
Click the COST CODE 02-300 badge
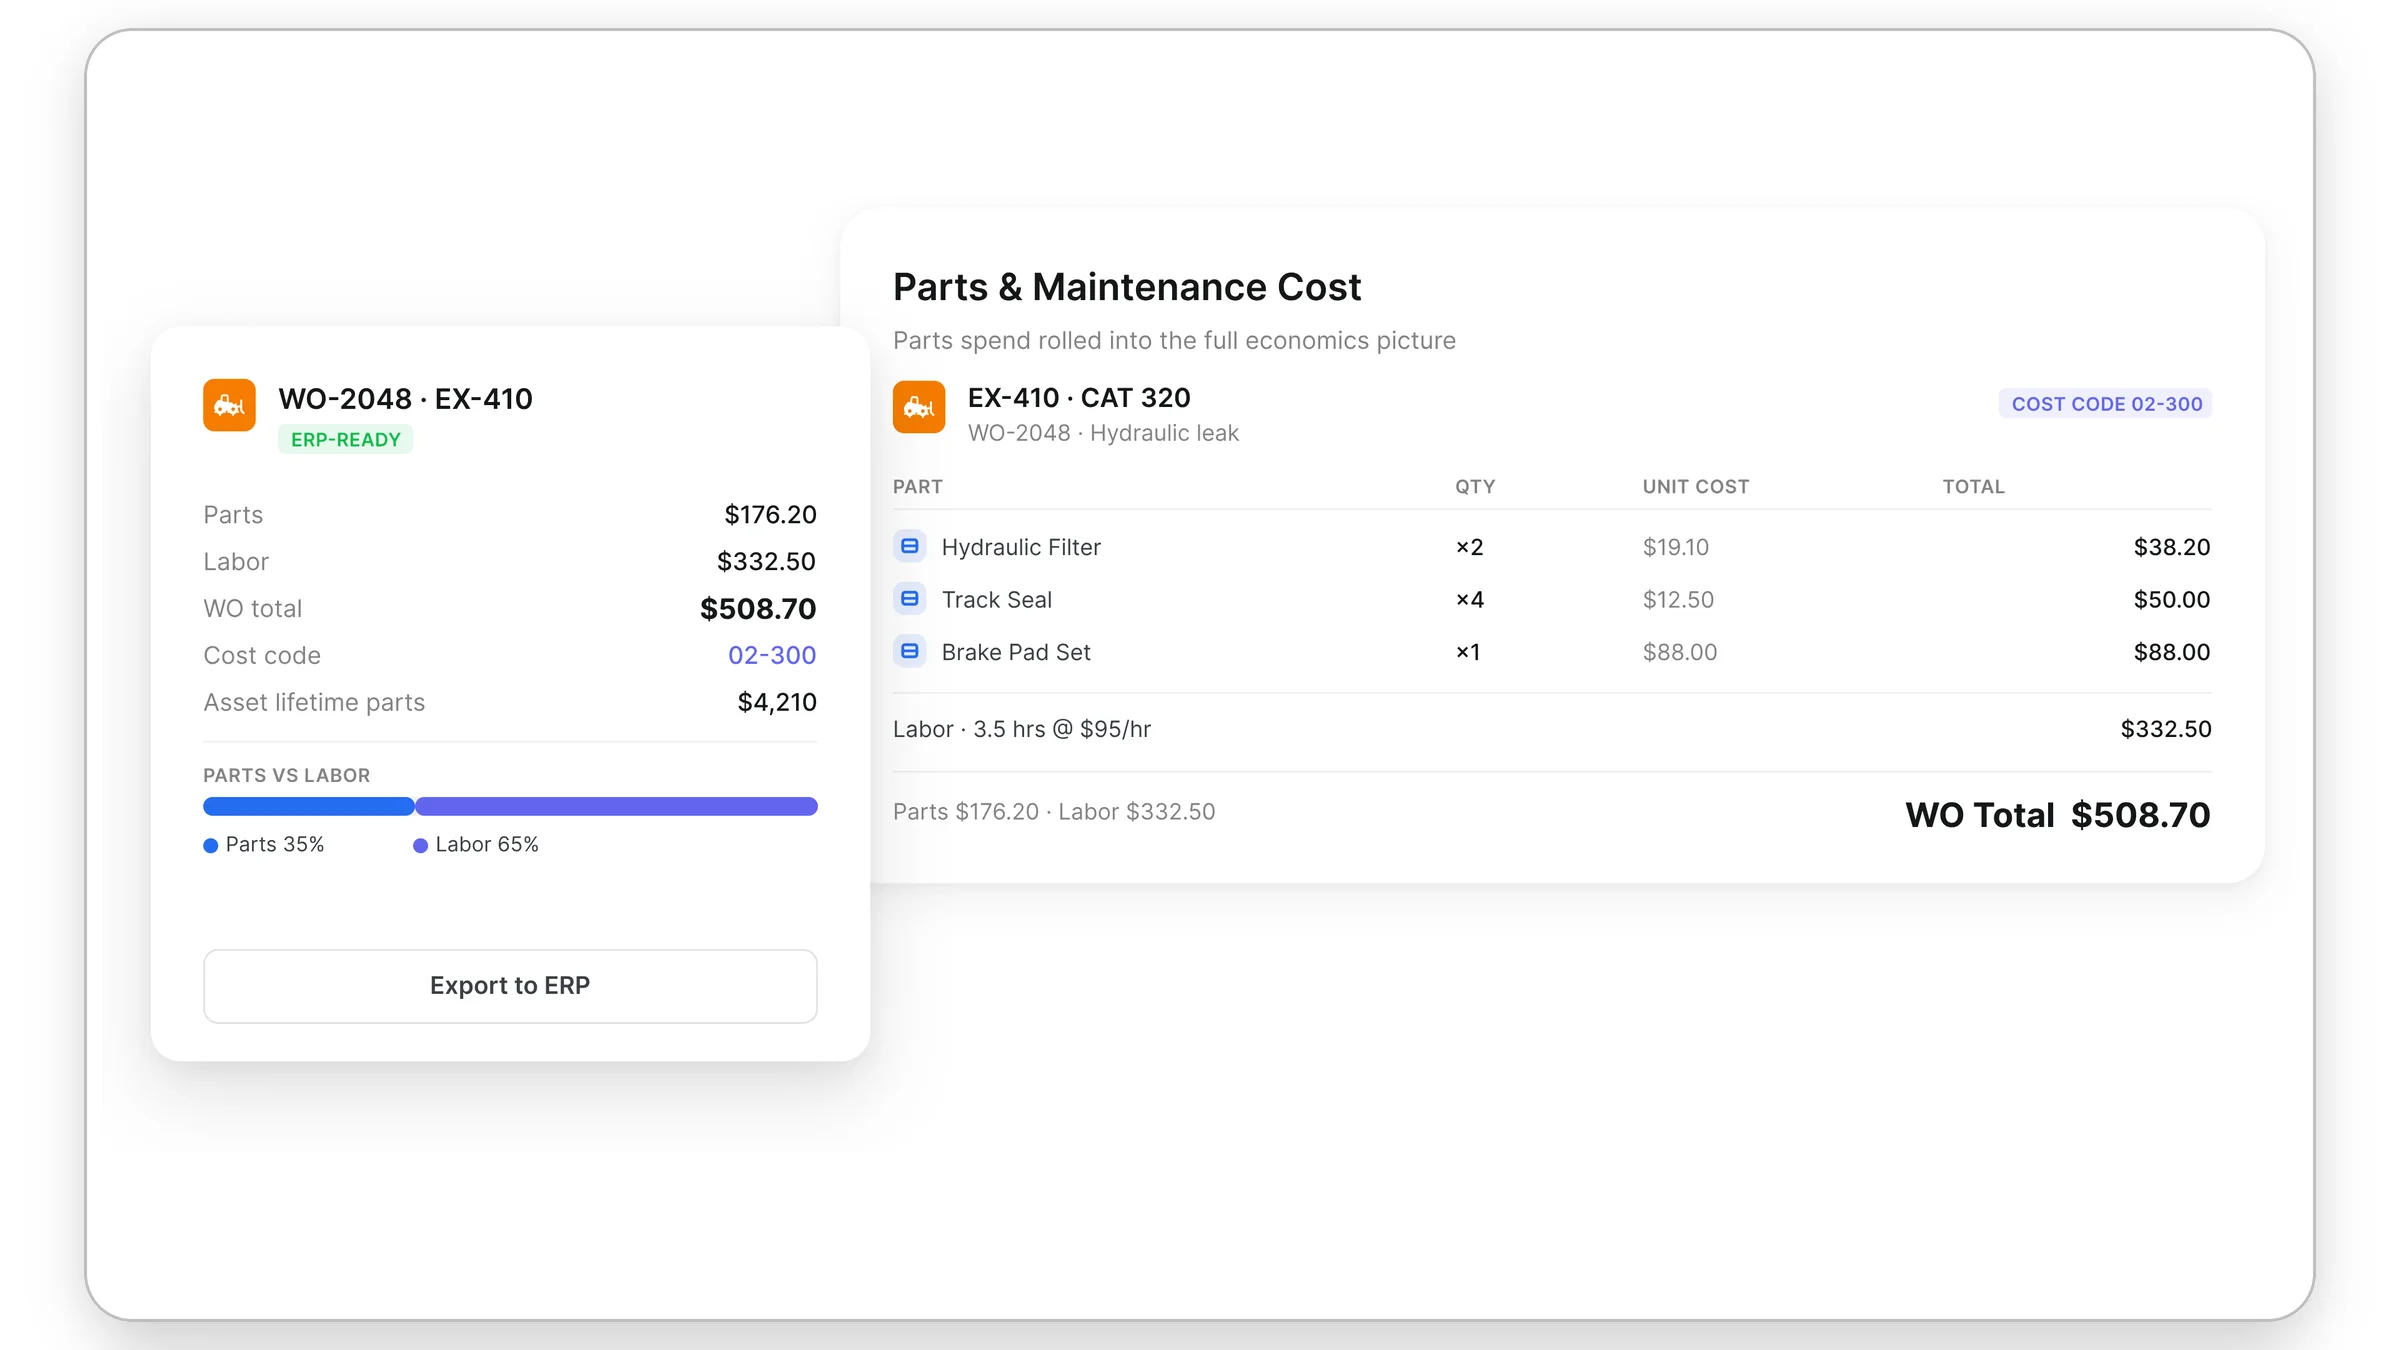[2106, 404]
